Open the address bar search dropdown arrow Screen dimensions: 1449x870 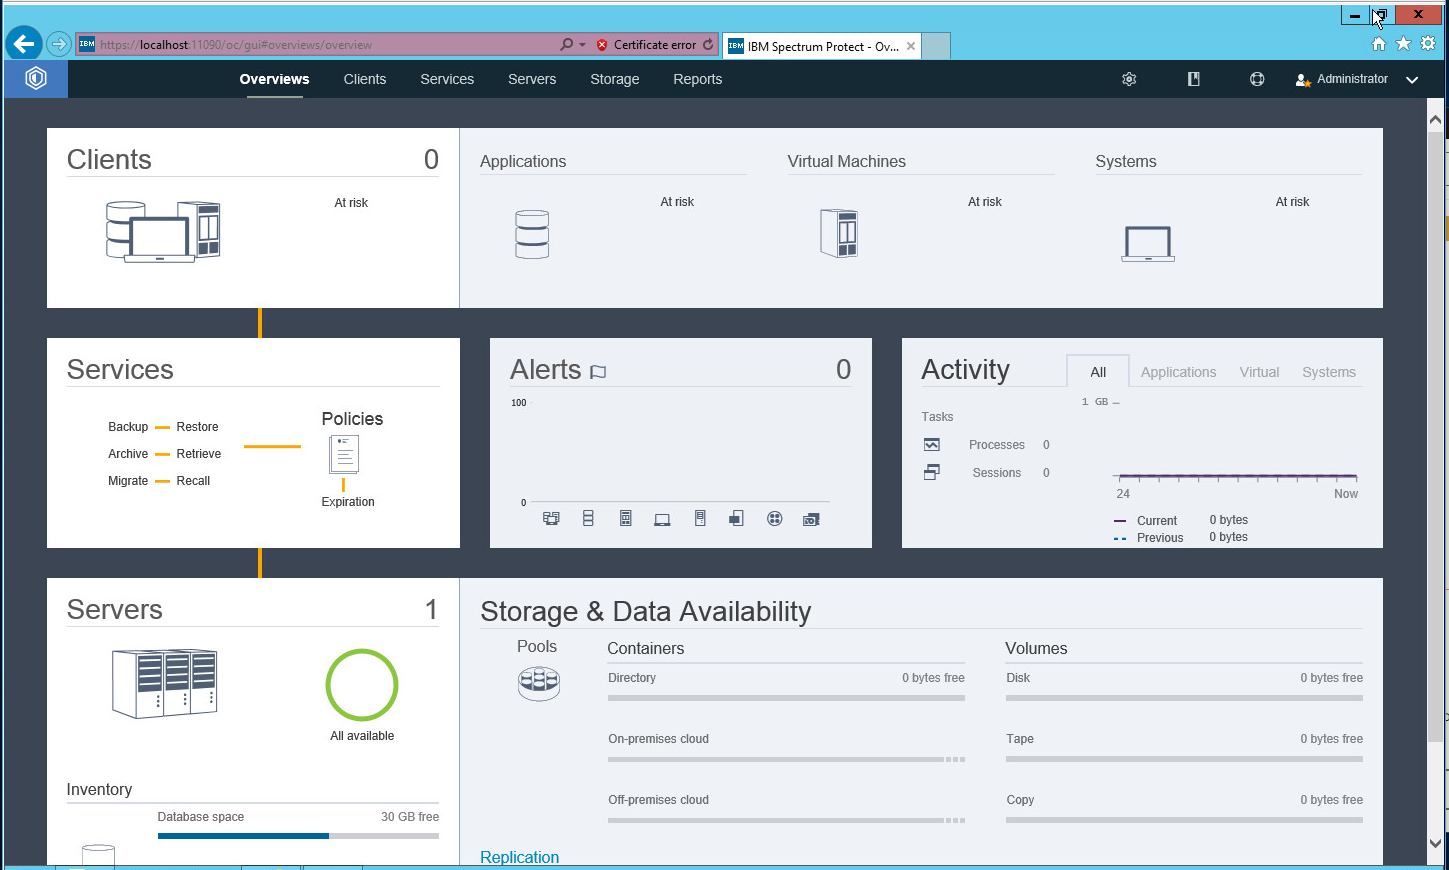click(x=582, y=45)
